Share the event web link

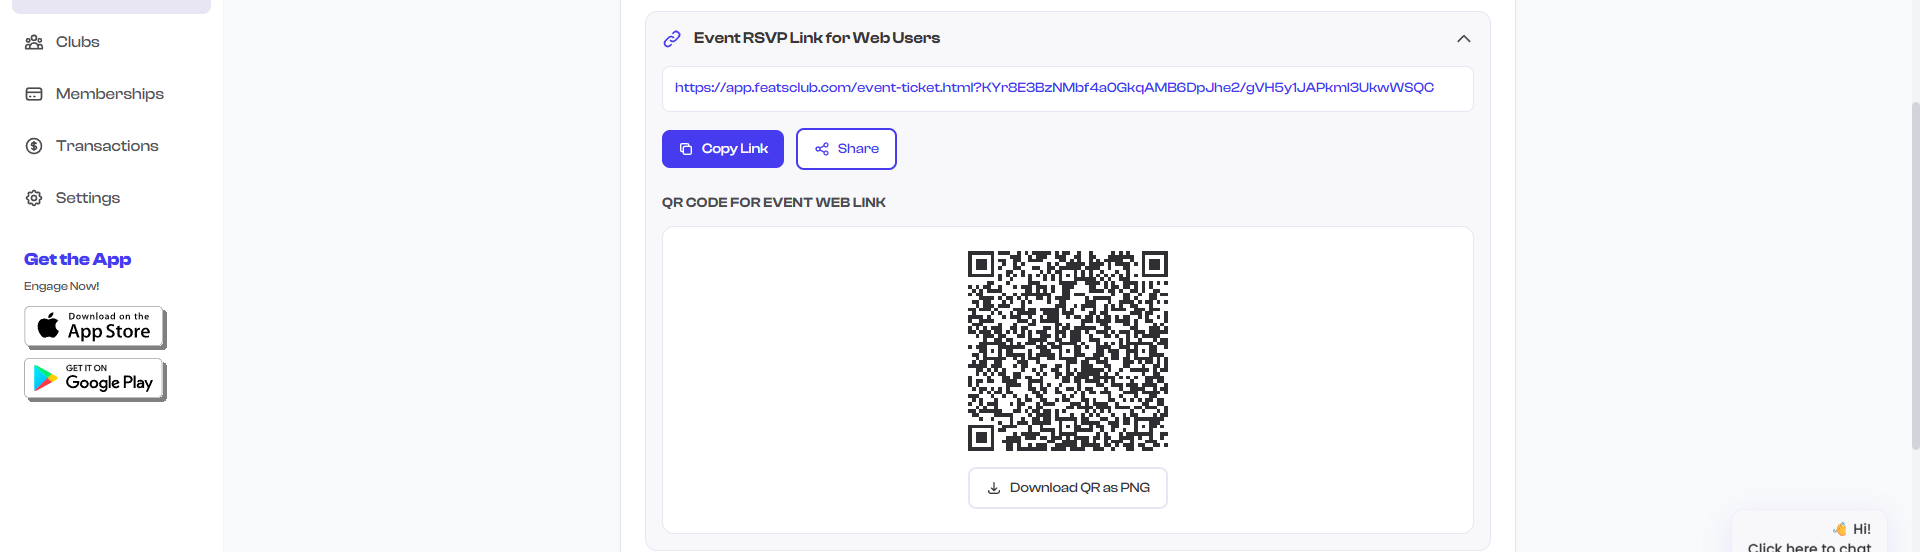click(x=846, y=149)
